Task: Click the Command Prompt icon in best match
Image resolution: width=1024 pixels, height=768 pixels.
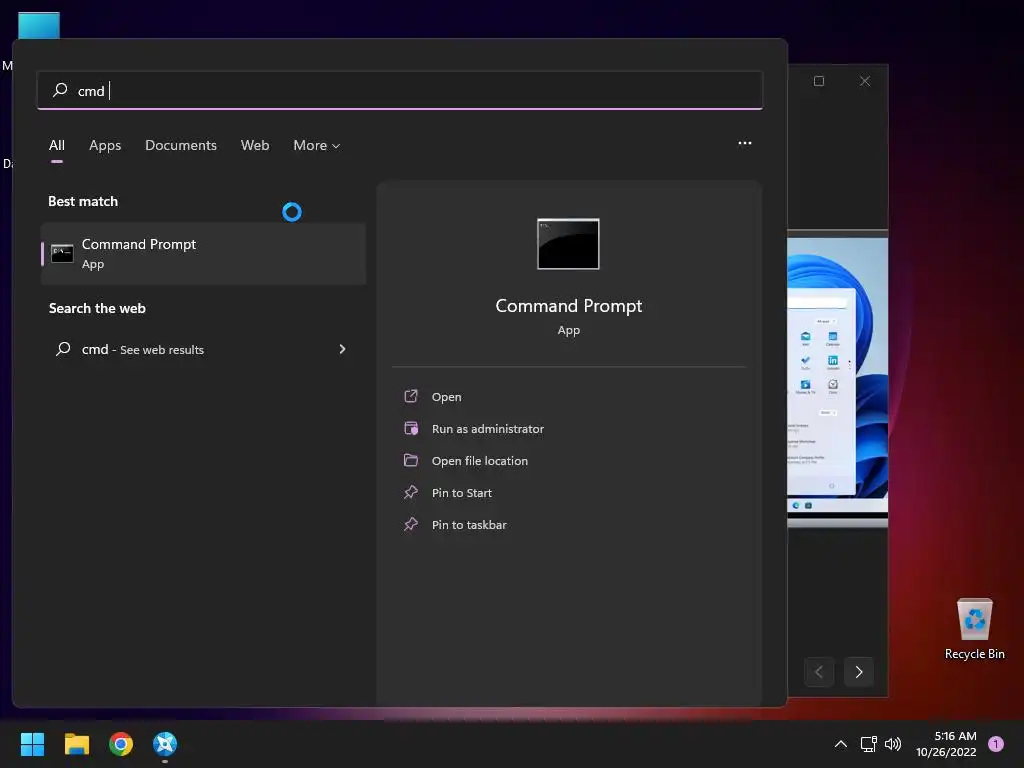Action: (62, 253)
